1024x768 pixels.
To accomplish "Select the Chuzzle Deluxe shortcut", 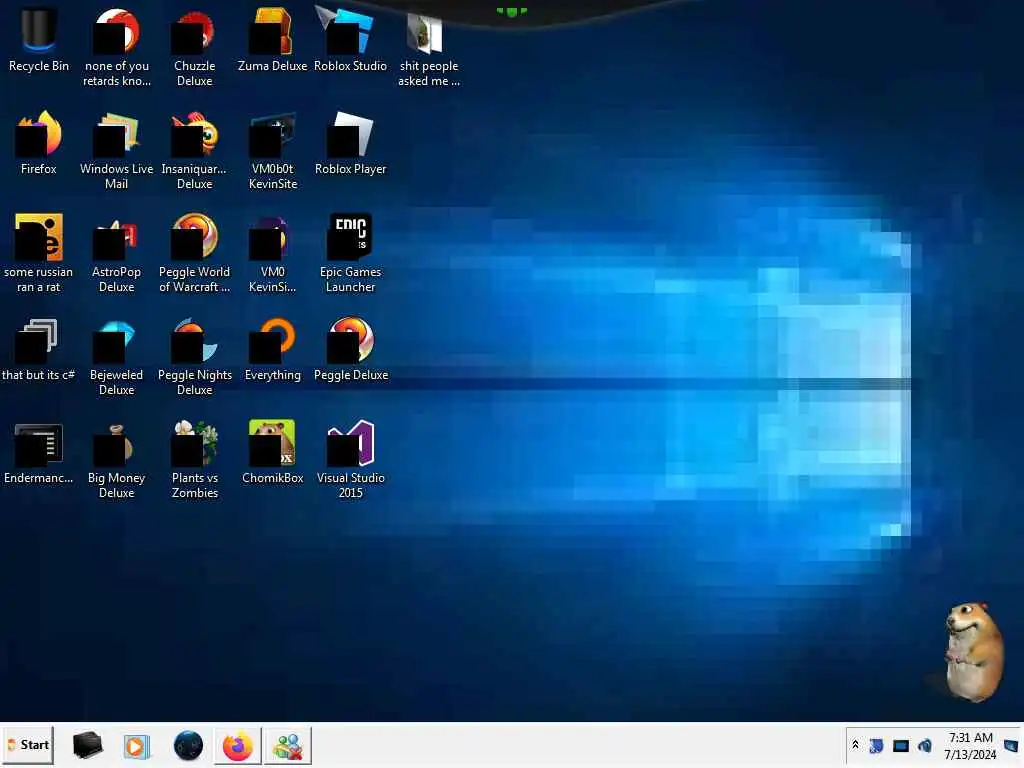I will [195, 47].
